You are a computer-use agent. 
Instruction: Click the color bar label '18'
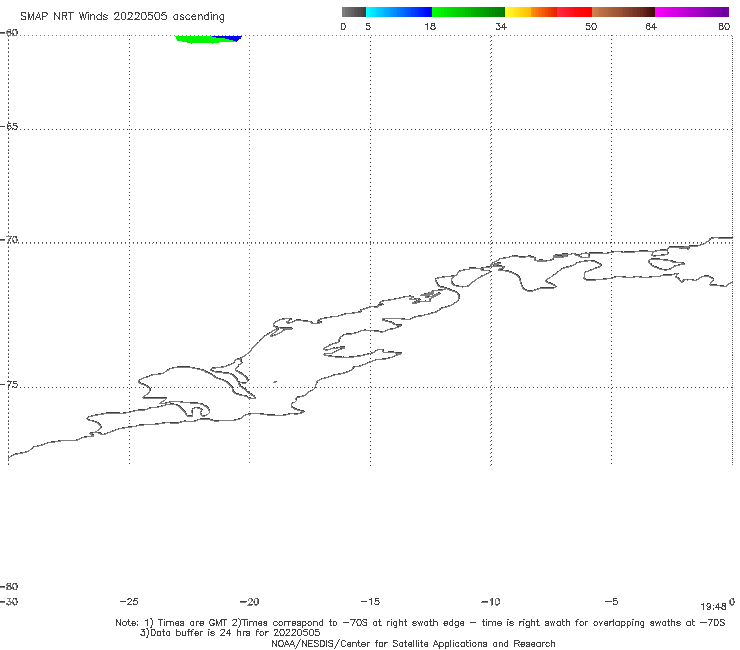click(430, 26)
